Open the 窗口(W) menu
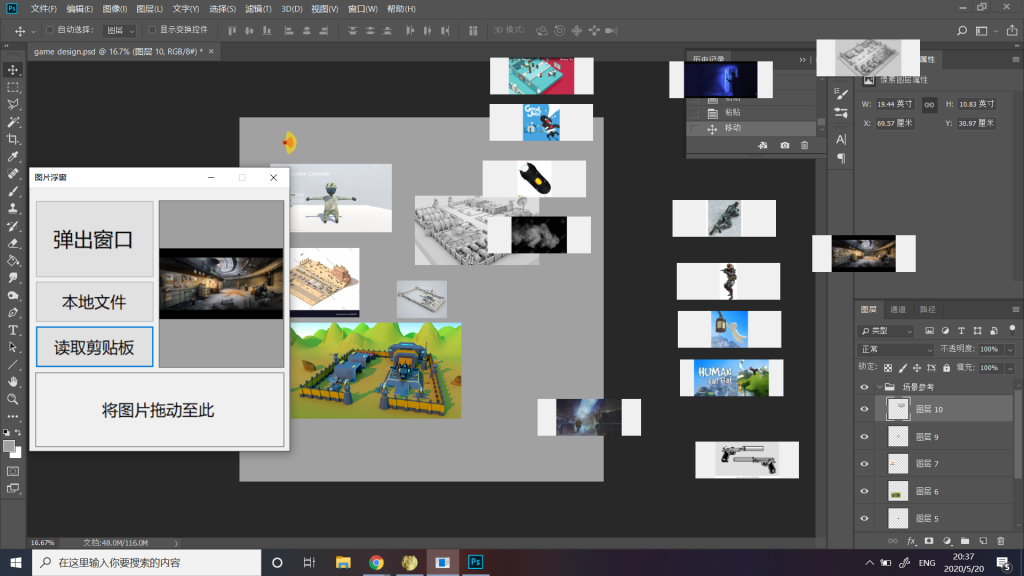Screen dimensions: 1024x576 [x=362, y=9]
